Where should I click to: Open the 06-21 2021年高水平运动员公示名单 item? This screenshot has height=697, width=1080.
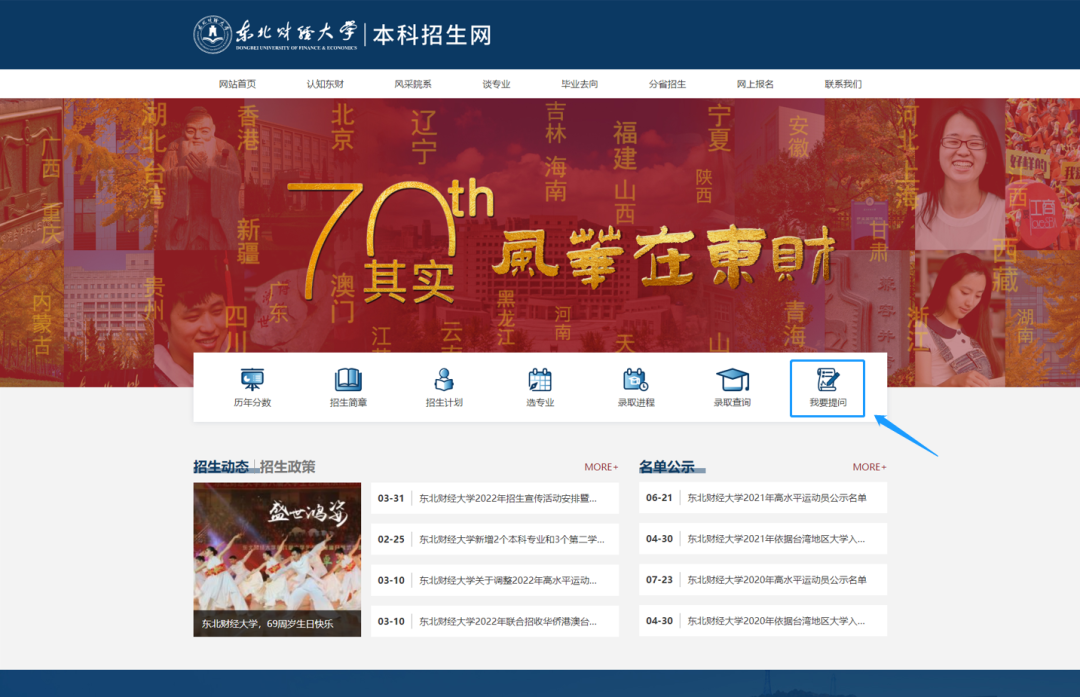(763, 498)
